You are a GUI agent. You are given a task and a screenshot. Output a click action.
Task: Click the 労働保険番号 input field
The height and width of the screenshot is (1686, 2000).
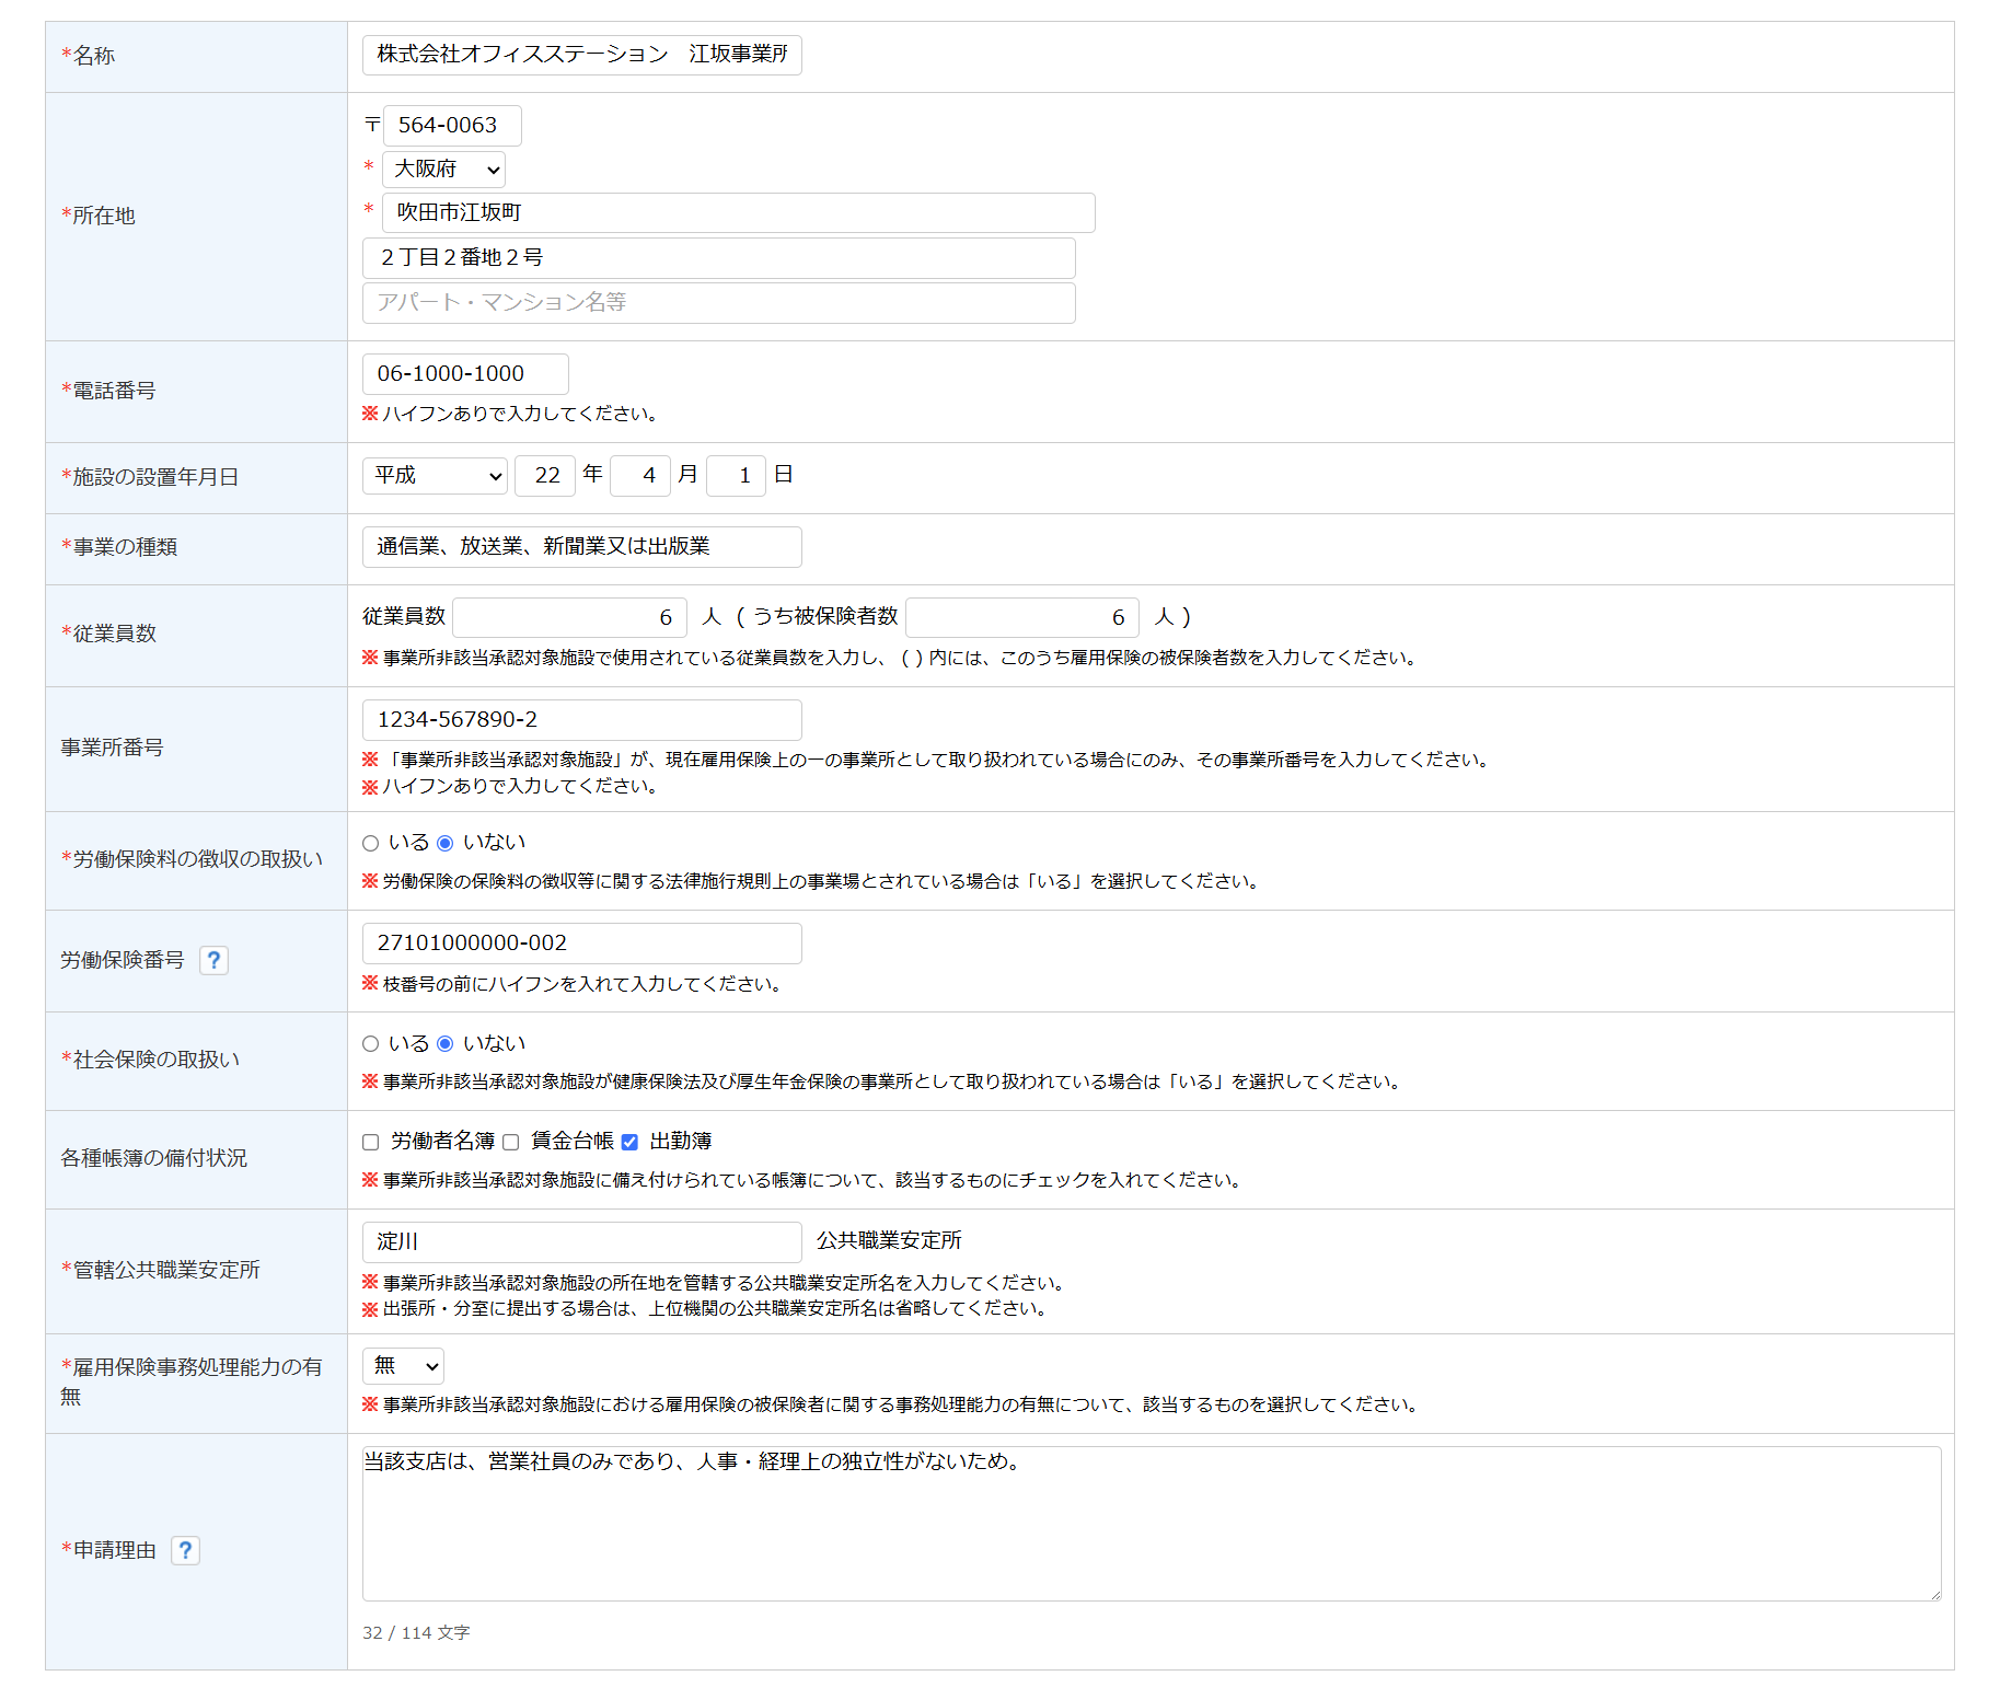coord(581,943)
